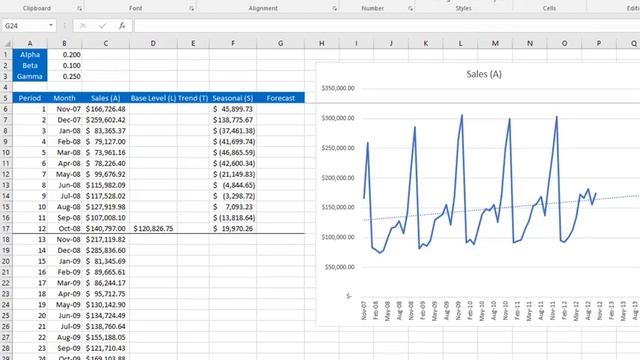Image resolution: width=640 pixels, height=360 pixels.
Task: Click the $350,000.00 axis label
Action: pyautogui.click(x=338, y=88)
